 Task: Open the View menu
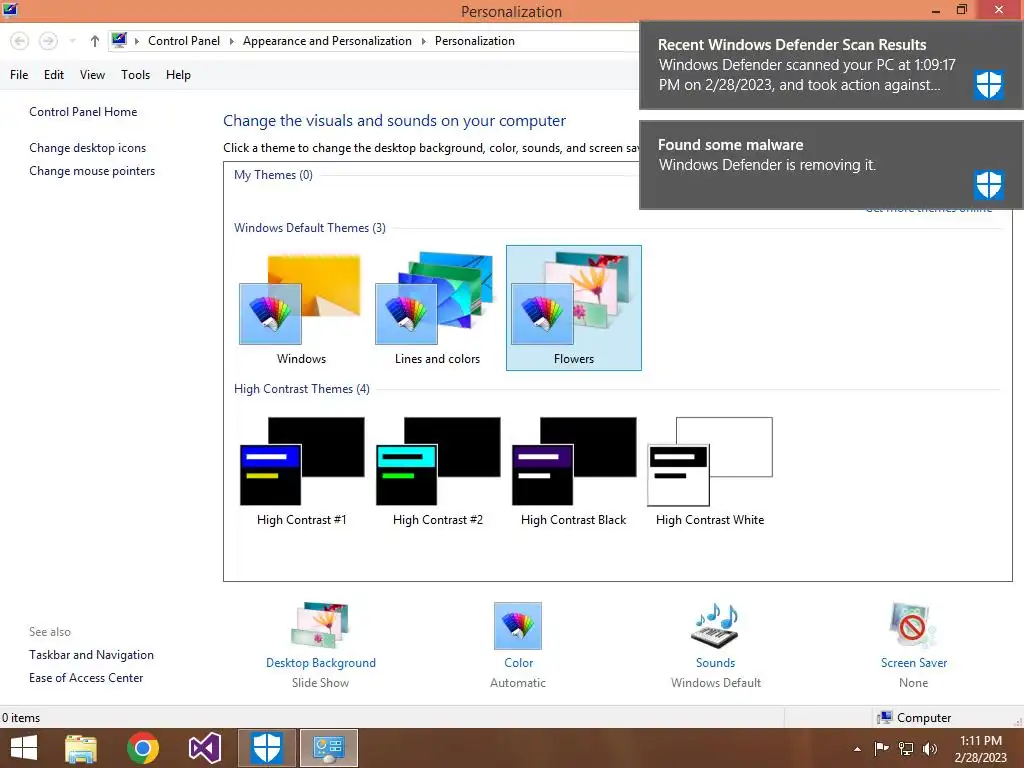[x=92, y=75]
